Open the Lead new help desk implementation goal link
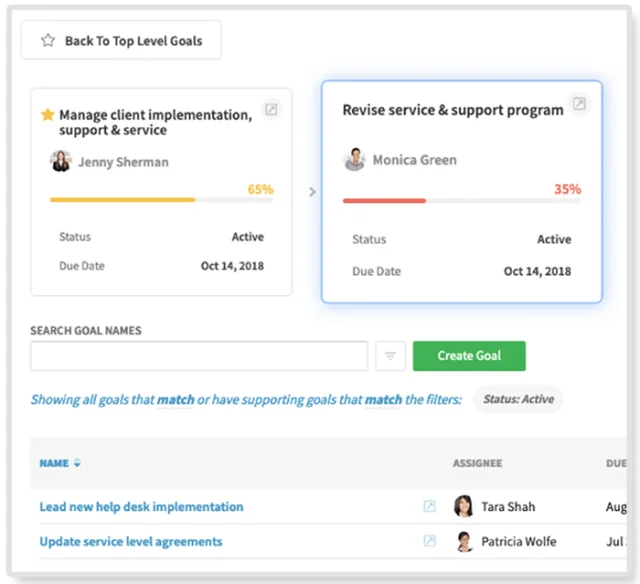Viewport: 640px width, 584px height. click(x=141, y=507)
